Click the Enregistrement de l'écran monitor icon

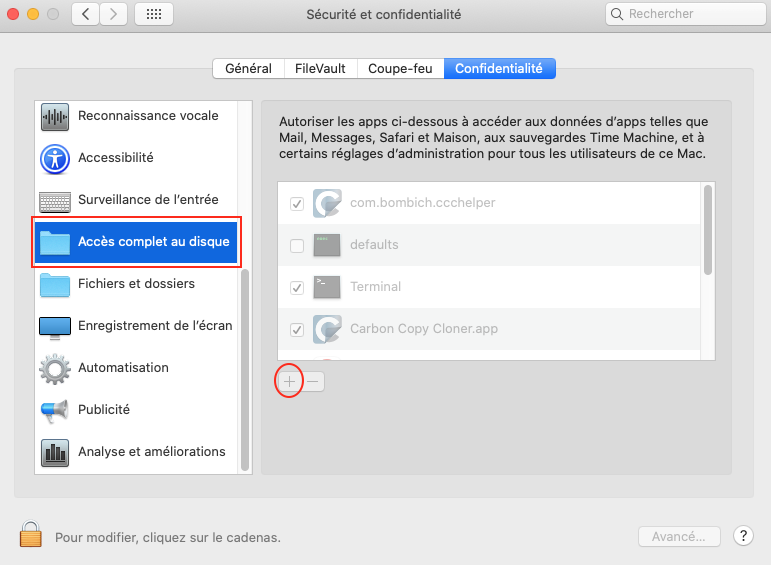55,328
